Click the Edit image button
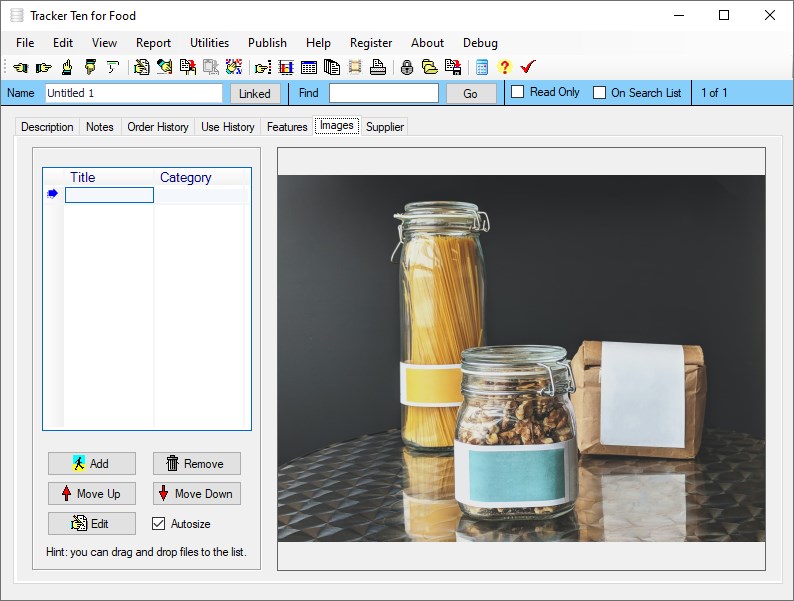 click(x=92, y=524)
